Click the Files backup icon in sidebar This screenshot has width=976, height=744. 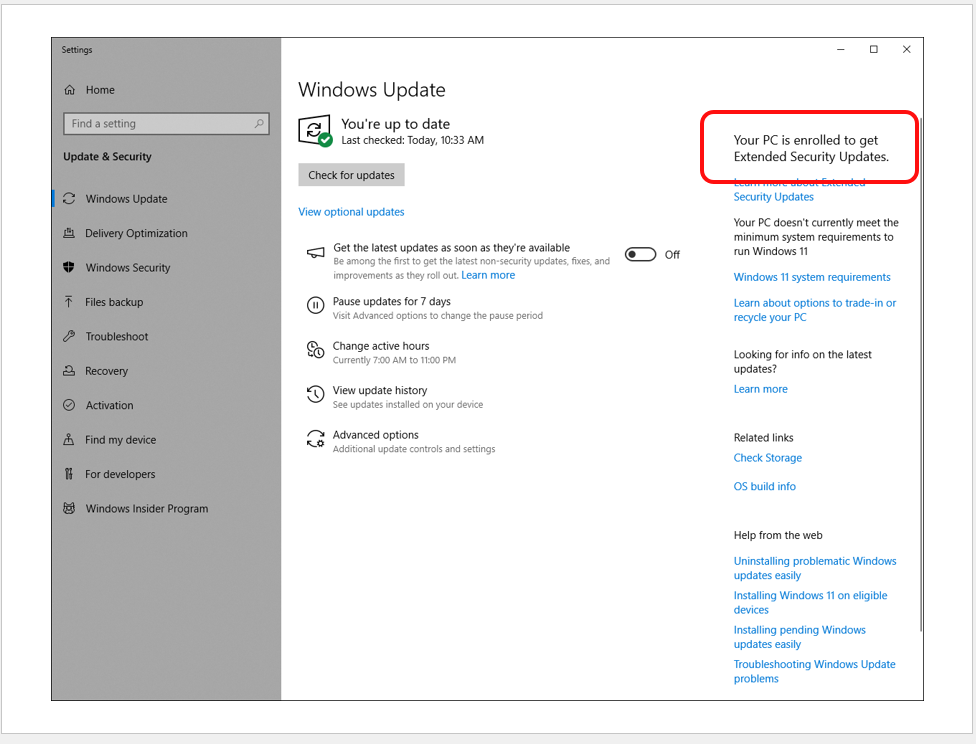tap(68, 301)
